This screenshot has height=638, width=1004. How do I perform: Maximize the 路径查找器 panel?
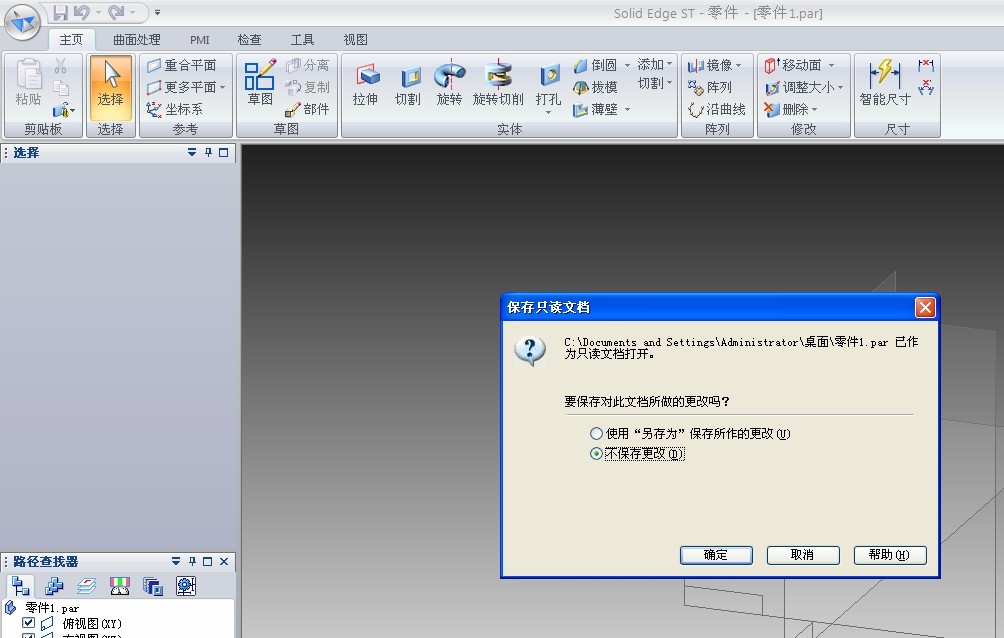pyautogui.click(x=207, y=561)
